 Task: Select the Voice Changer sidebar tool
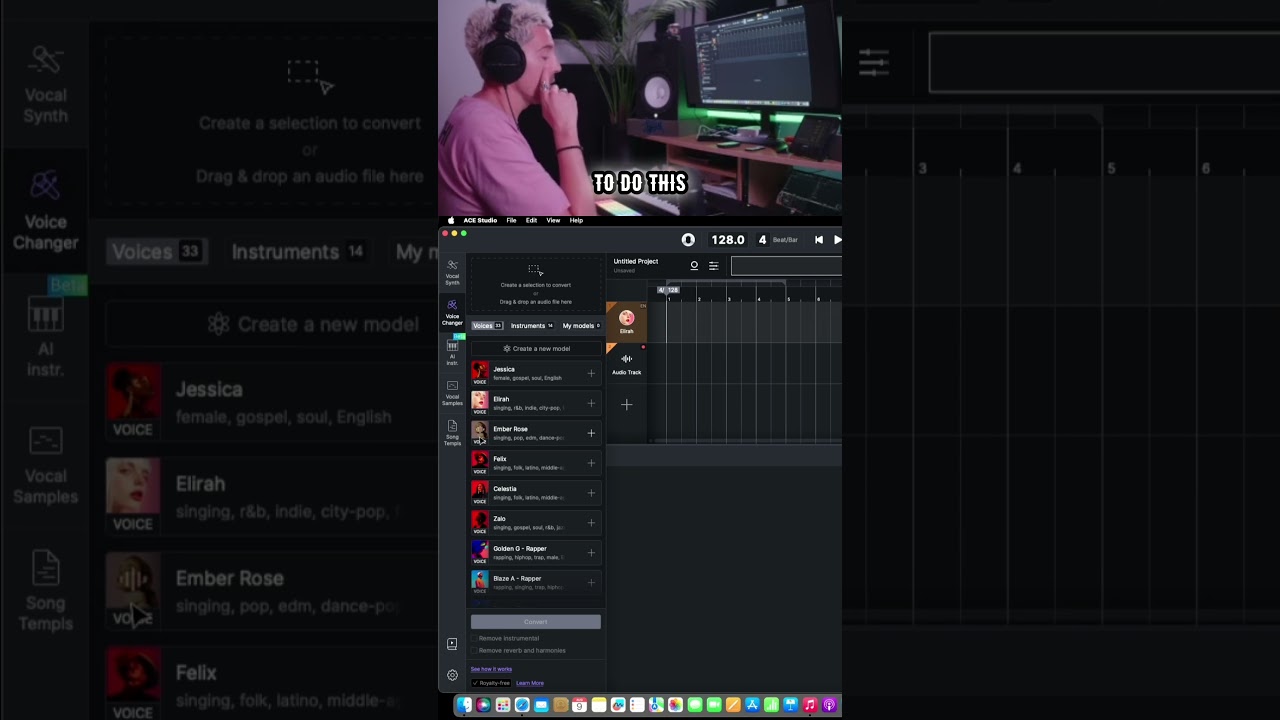pyautogui.click(x=452, y=313)
